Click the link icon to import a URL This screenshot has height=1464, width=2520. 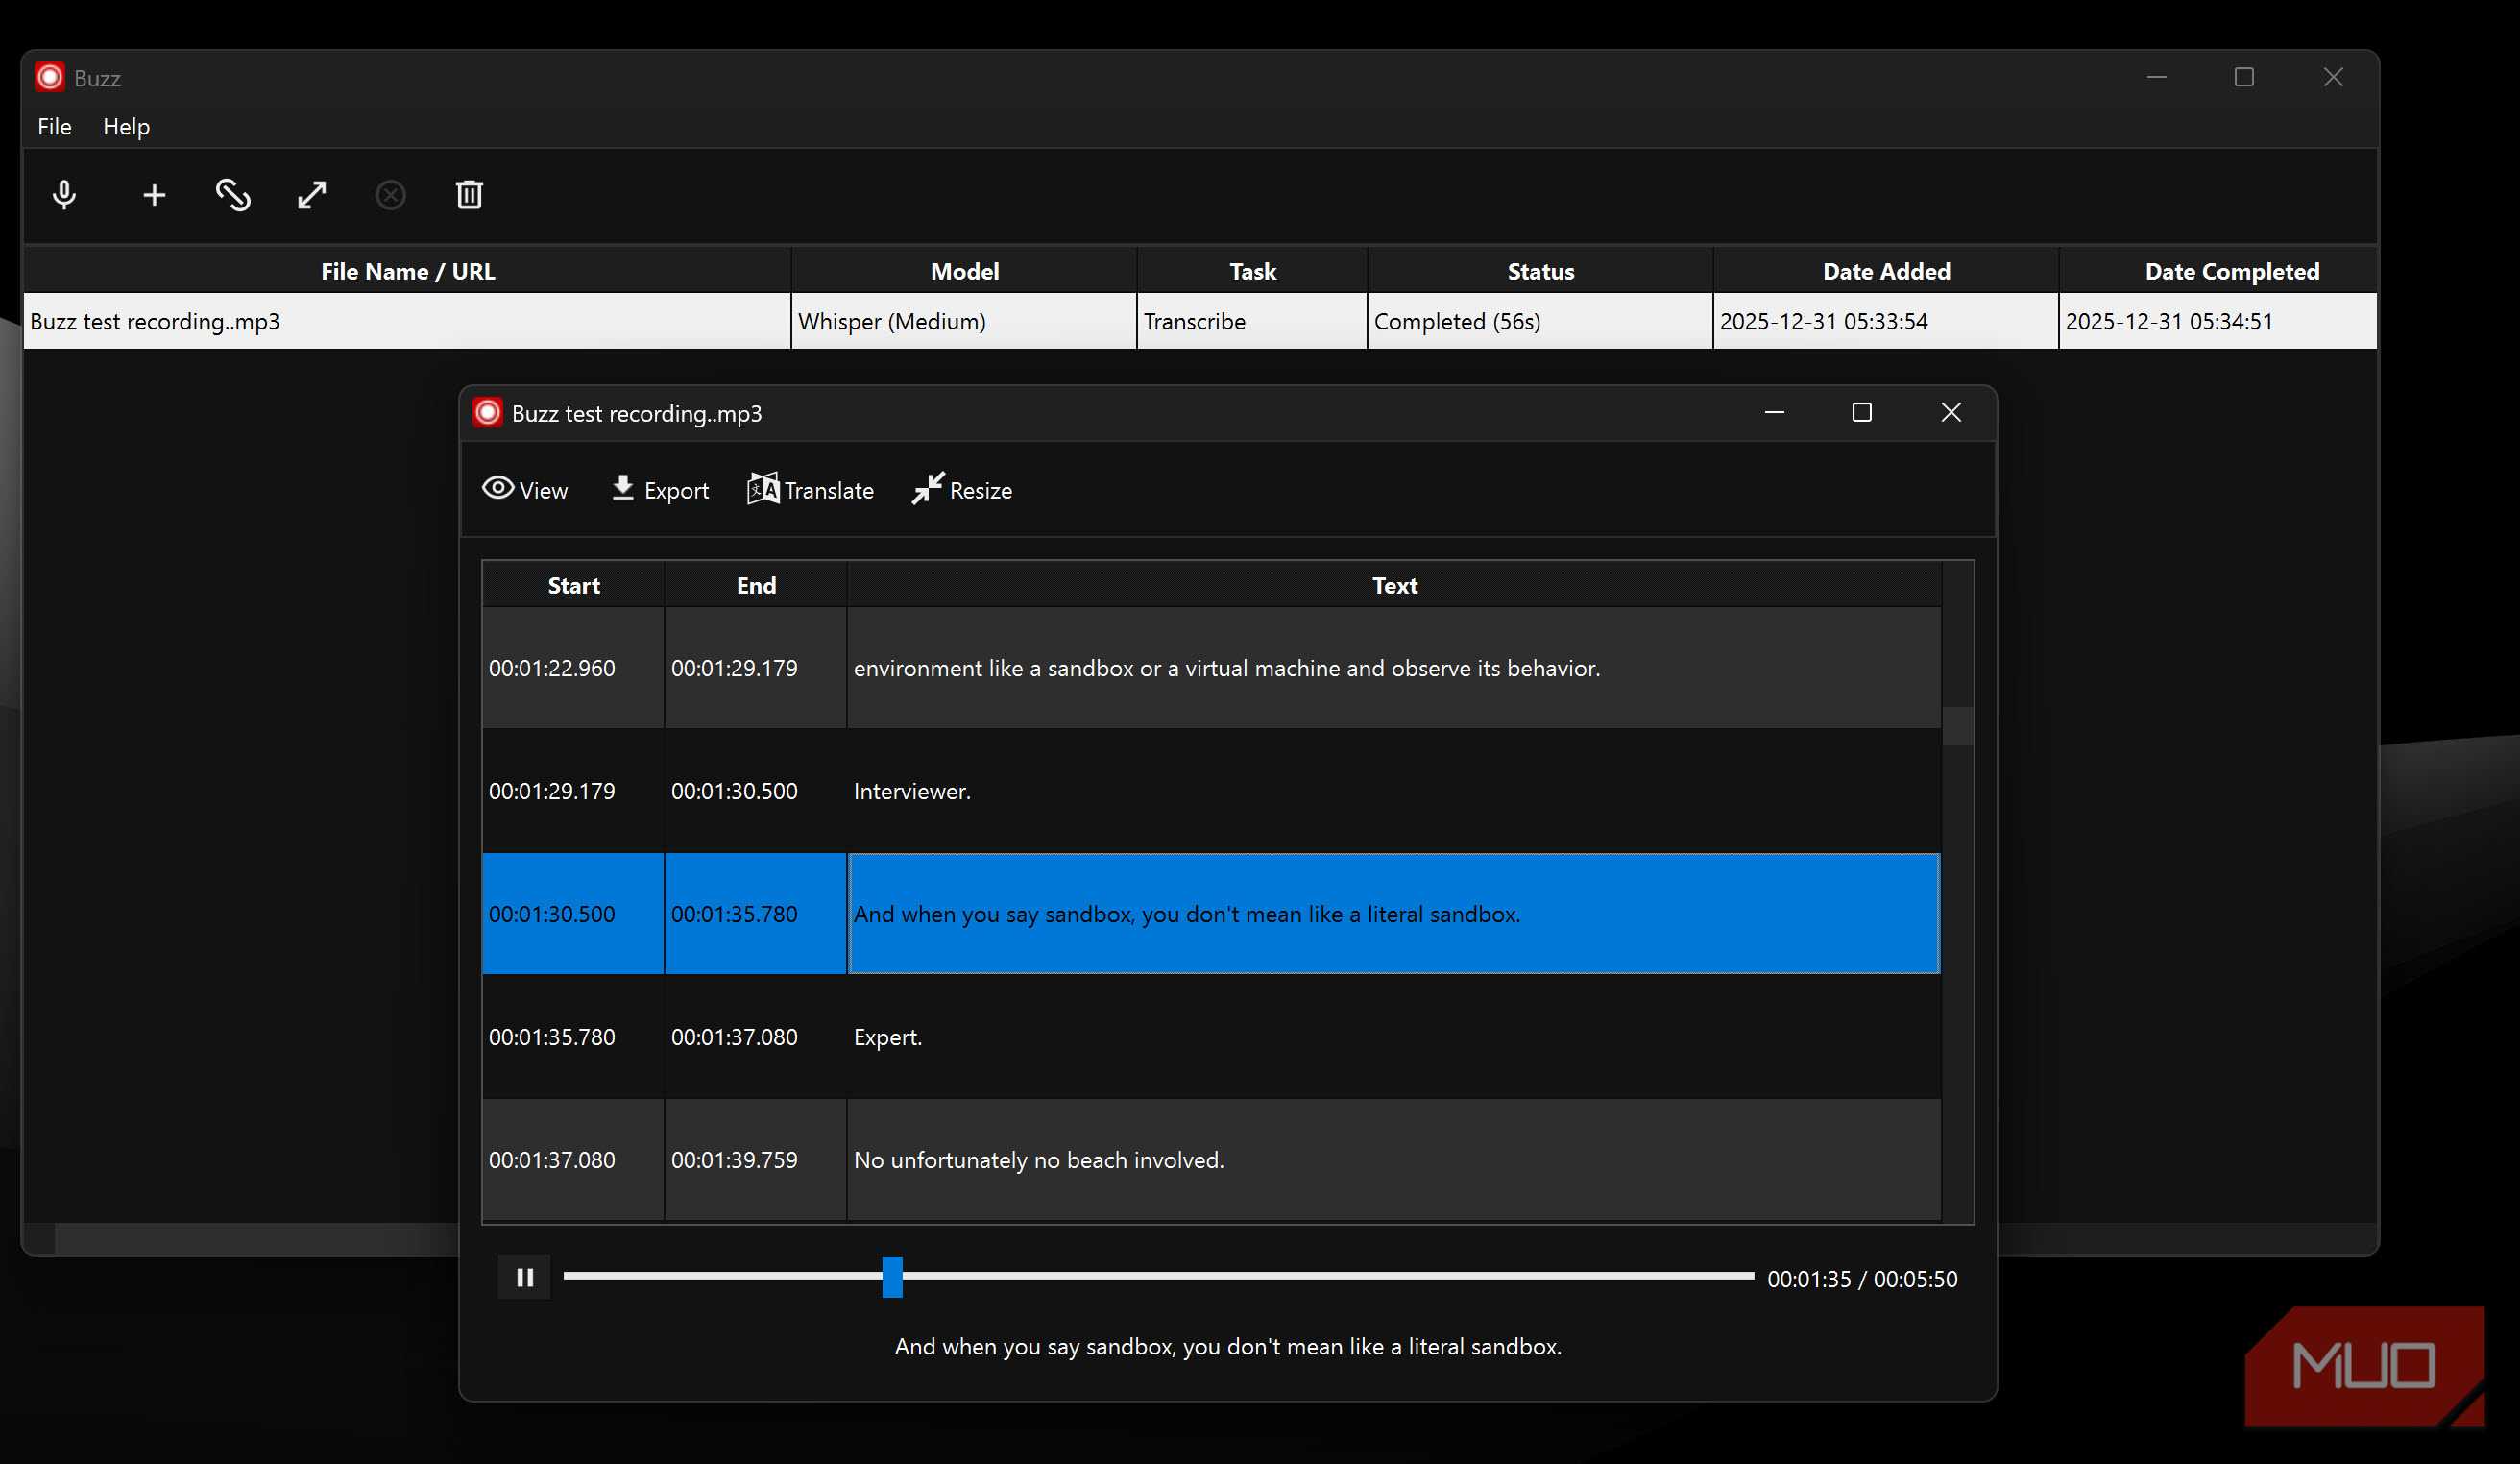pyautogui.click(x=233, y=194)
